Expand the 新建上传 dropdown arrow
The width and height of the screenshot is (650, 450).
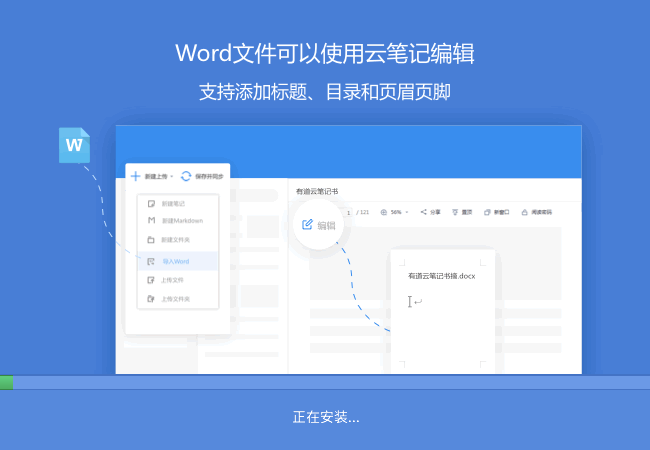(172, 177)
